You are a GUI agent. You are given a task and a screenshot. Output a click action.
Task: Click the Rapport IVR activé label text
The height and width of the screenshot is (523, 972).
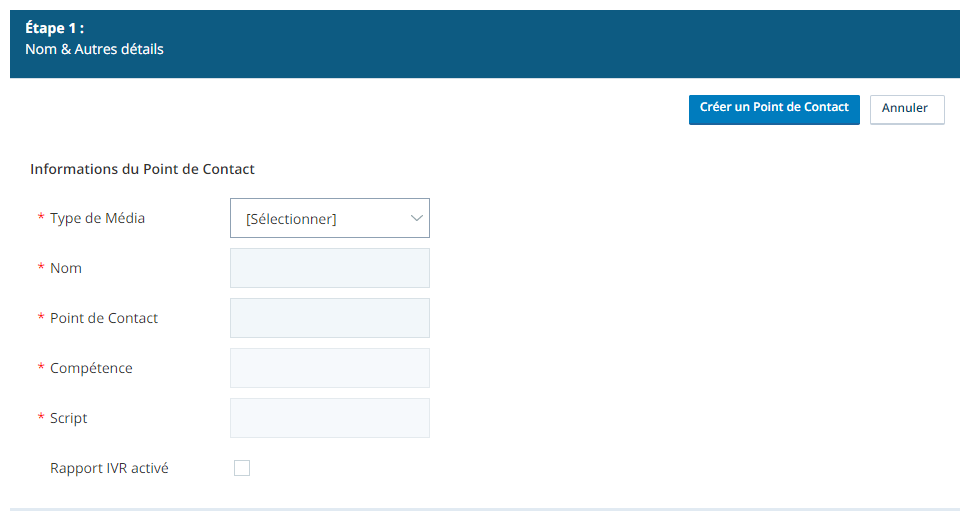109,468
